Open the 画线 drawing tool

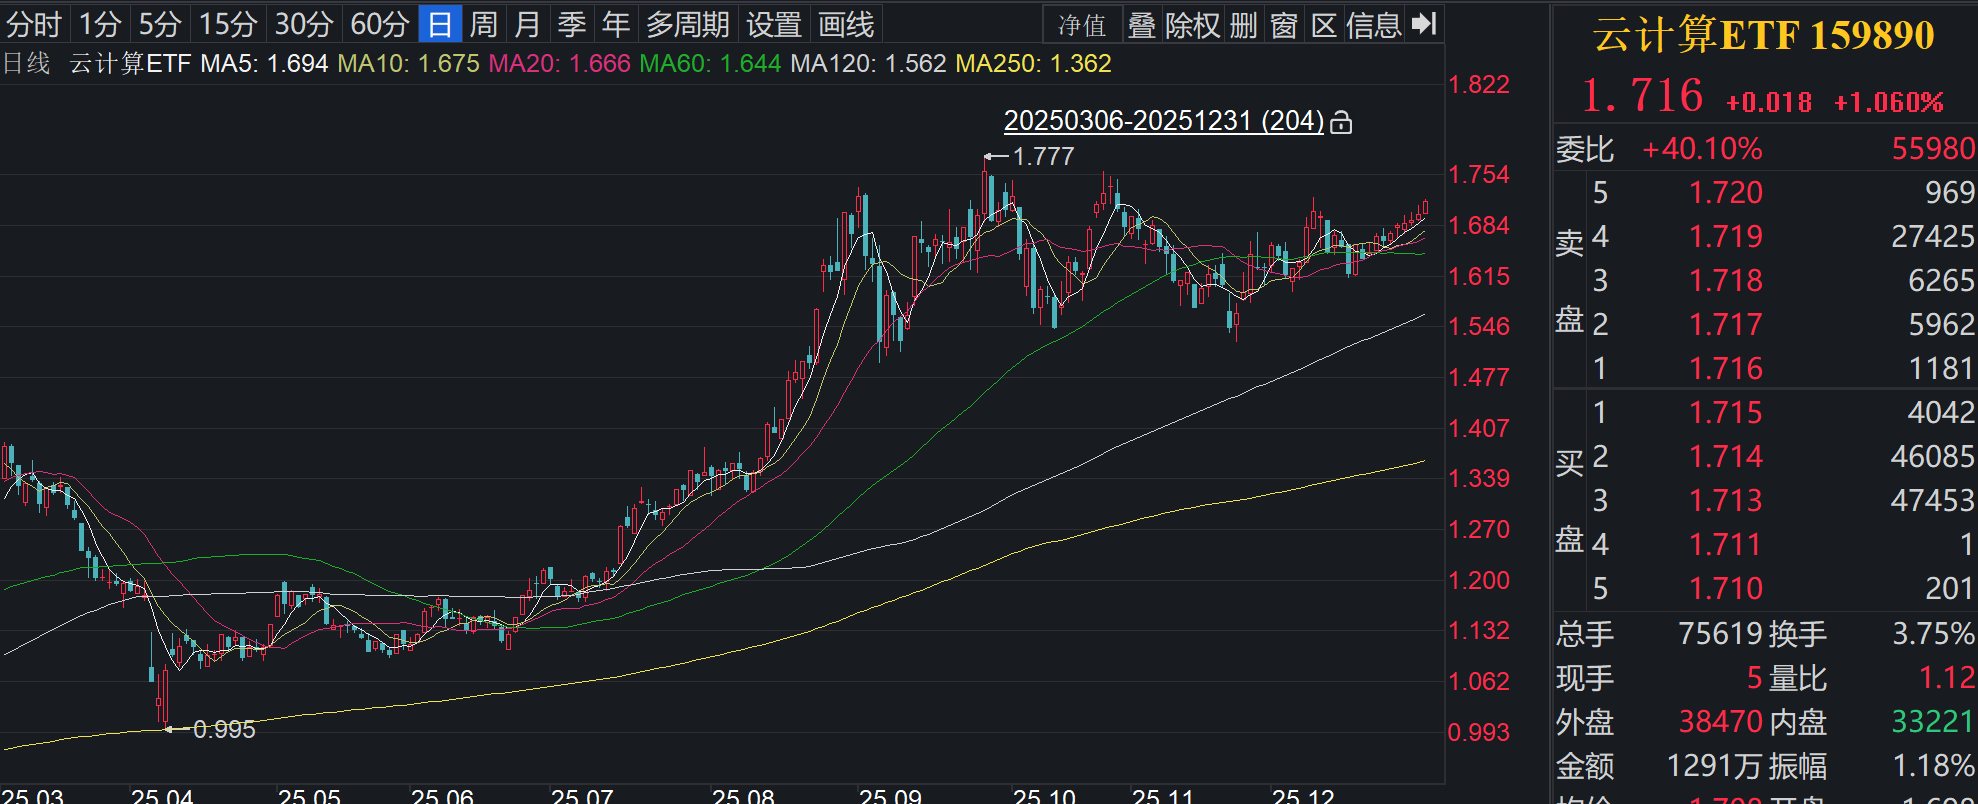pos(846,24)
